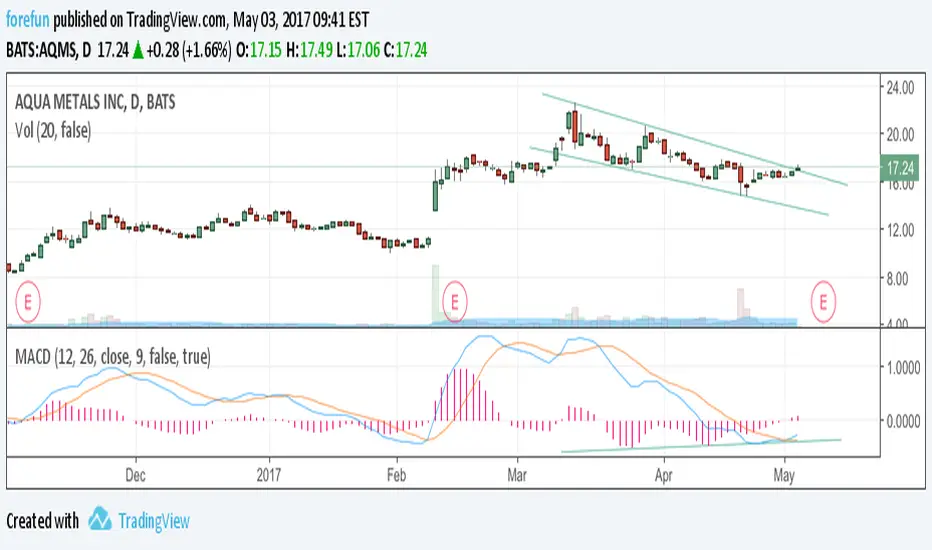Image resolution: width=932 pixels, height=550 pixels.
Task: Click the MACD (12, 26, close, 9, false, true) label
Action: (113, 357)
